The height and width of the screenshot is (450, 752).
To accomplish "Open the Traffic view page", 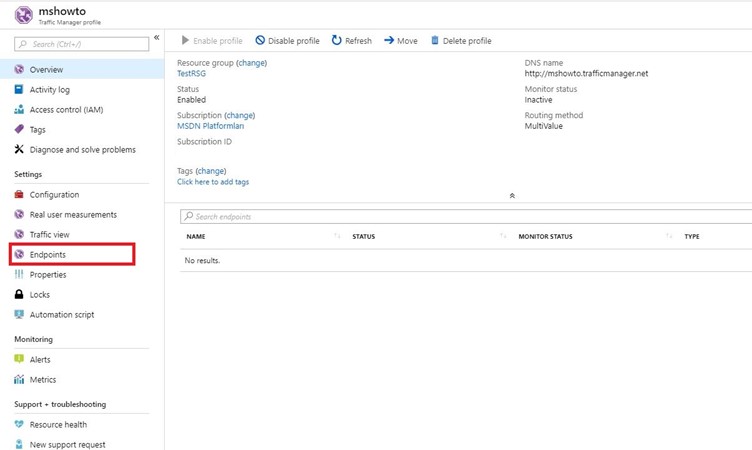I will tap(49, 235).
